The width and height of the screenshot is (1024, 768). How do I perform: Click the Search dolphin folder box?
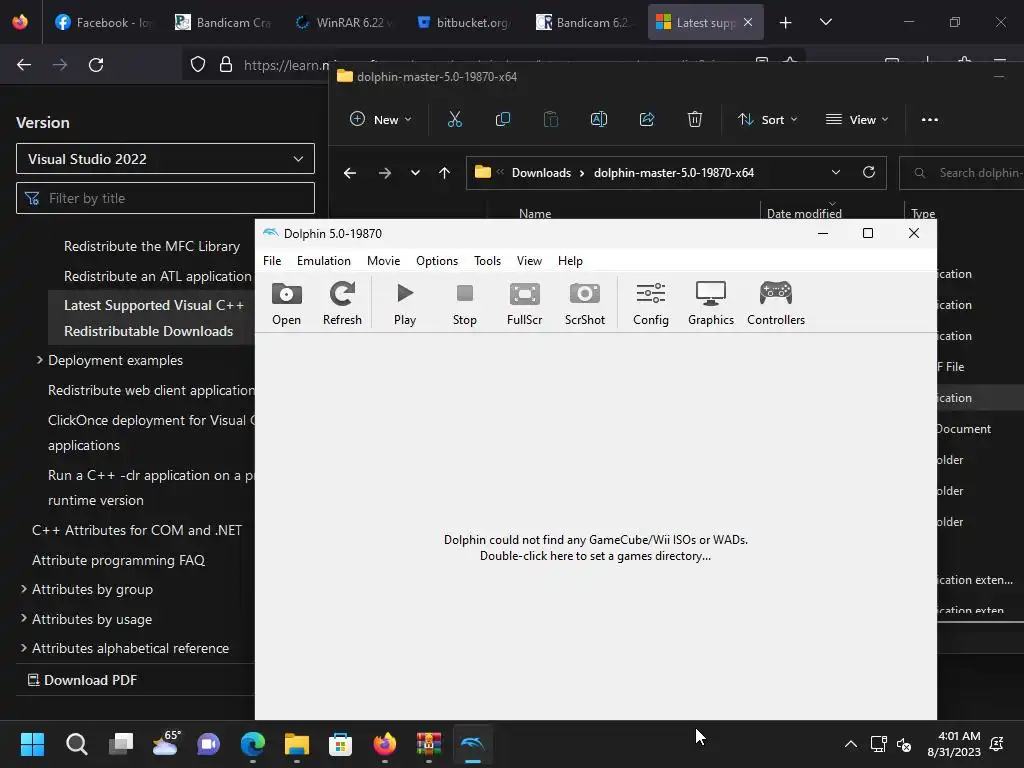(961, 173)
